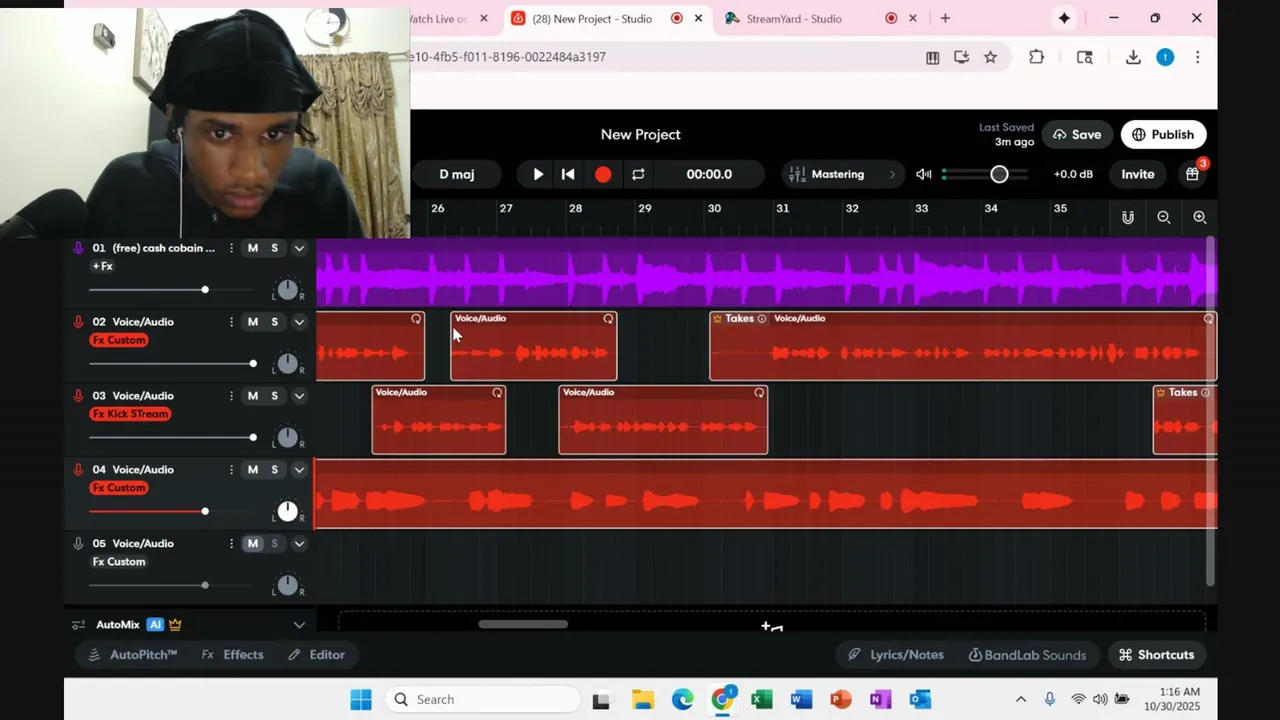Solo track 02 Voice/Audio
1280x720 pixels.
pos(274,322)
